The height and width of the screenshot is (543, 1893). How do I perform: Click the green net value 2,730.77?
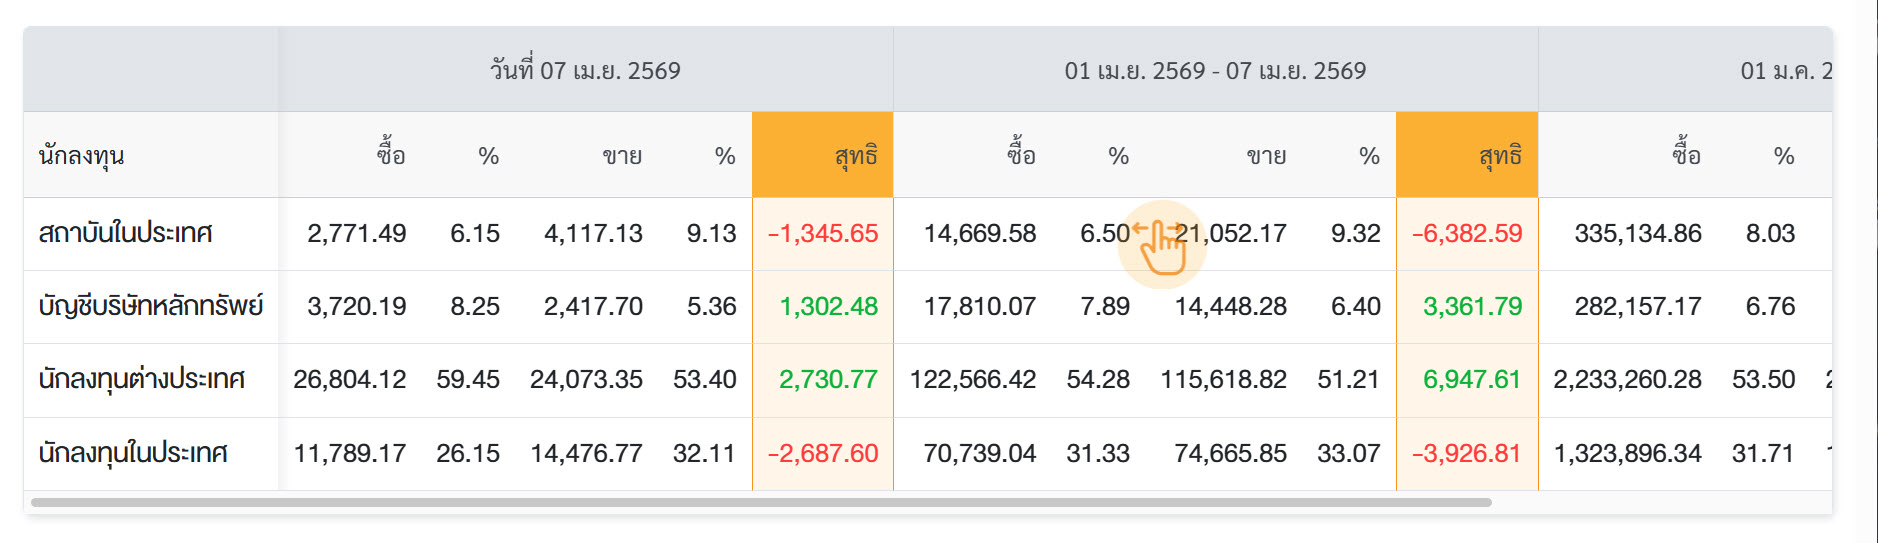click(x=828, y=380)
